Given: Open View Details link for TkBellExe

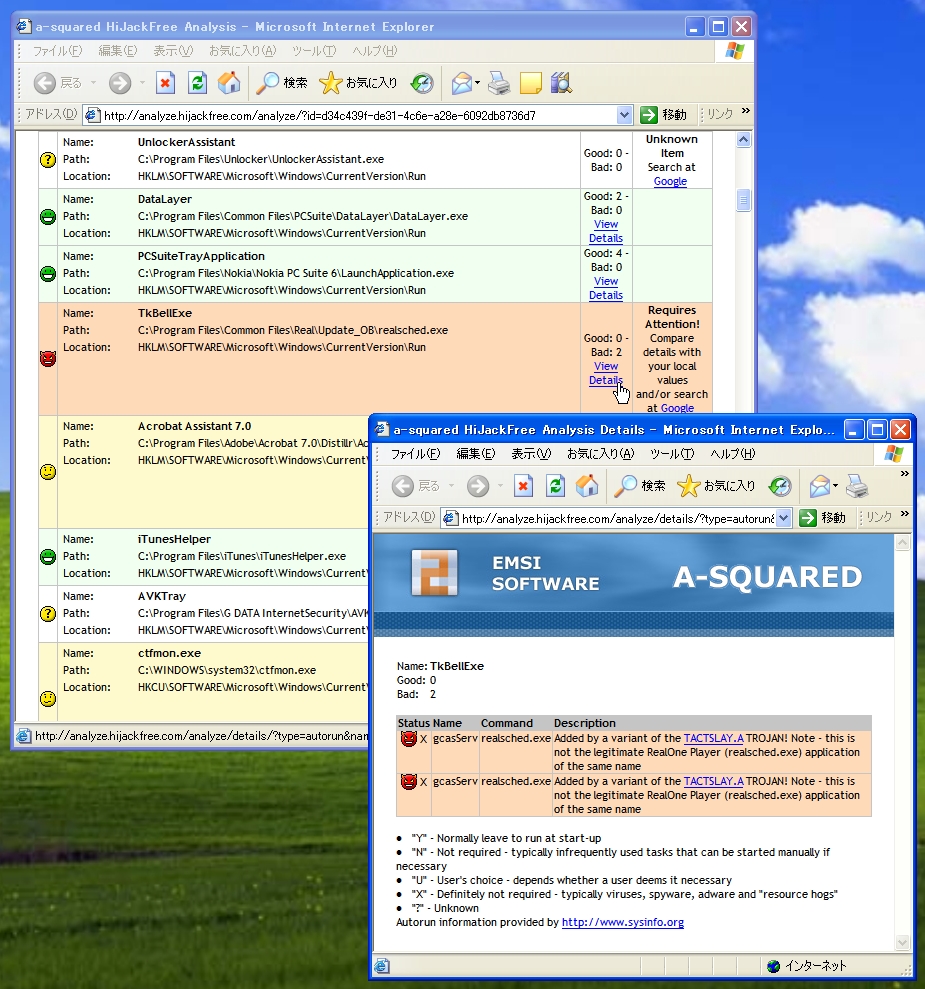Looking at the screenshot, I should point(606,373).
